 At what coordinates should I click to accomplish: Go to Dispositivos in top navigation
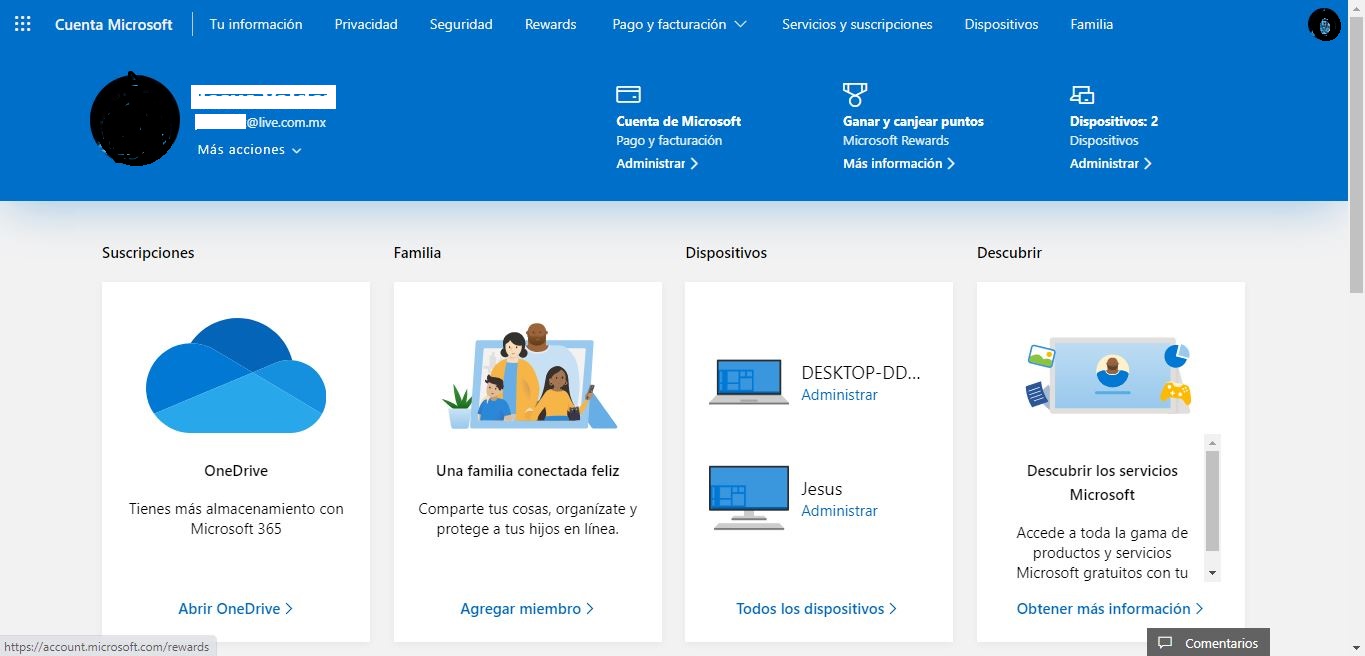click(1001, 24)
